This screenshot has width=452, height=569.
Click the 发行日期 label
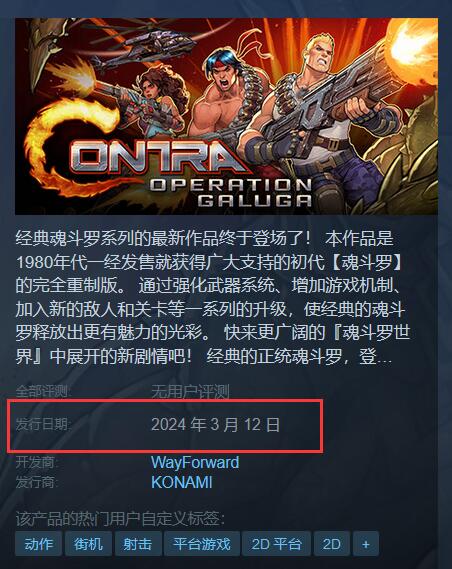[44, 424]
